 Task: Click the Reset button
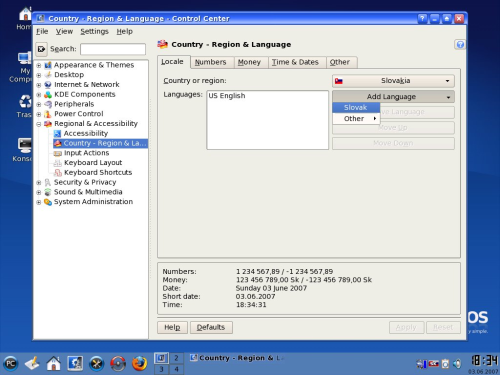(443, 327)
